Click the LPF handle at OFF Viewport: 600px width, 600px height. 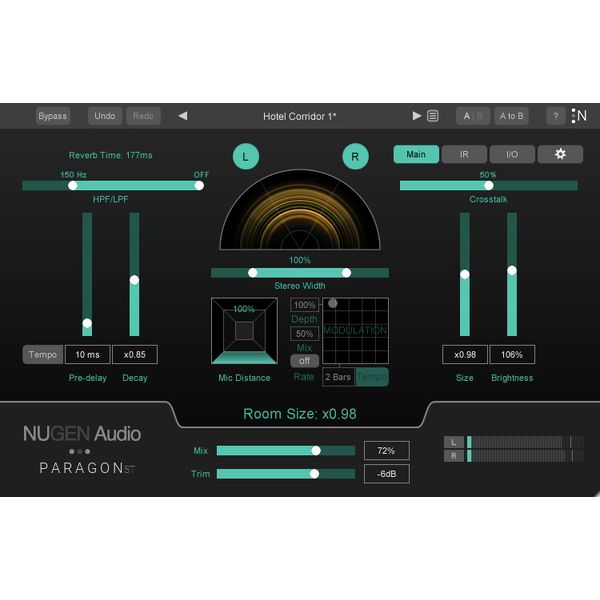pos(199,186)
